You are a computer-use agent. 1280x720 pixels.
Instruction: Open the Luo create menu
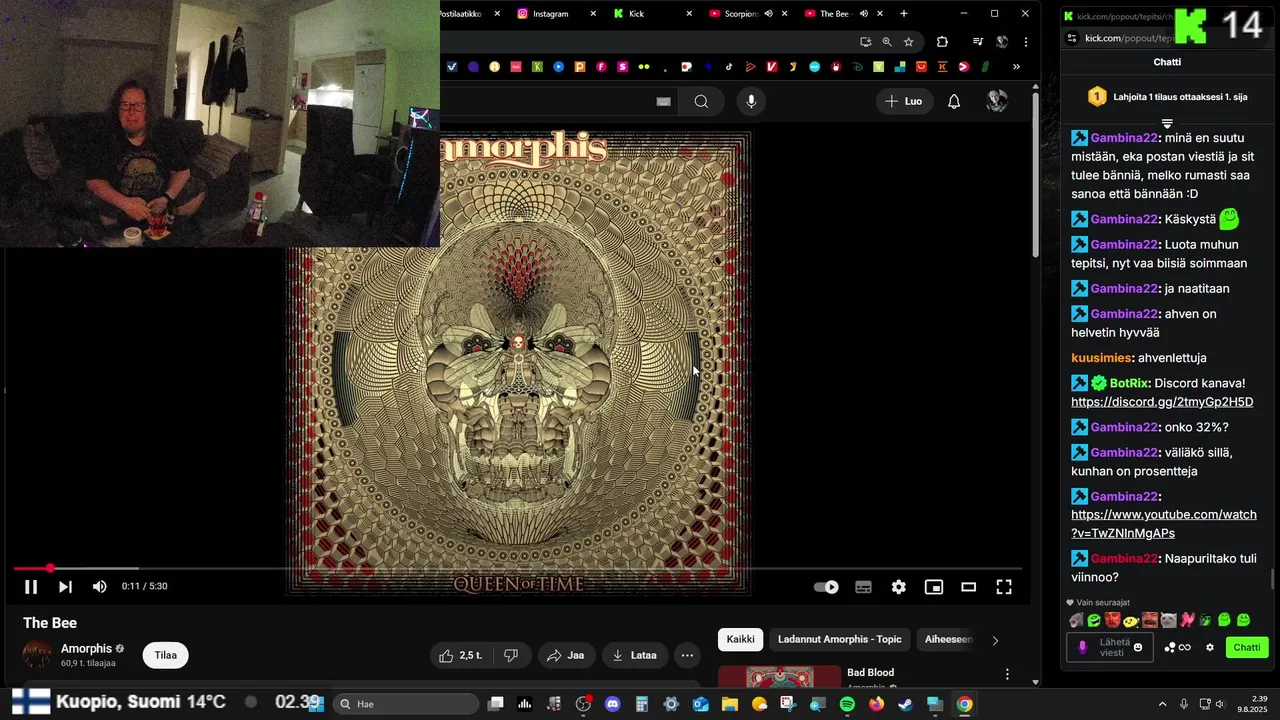(x=903, y=101)
